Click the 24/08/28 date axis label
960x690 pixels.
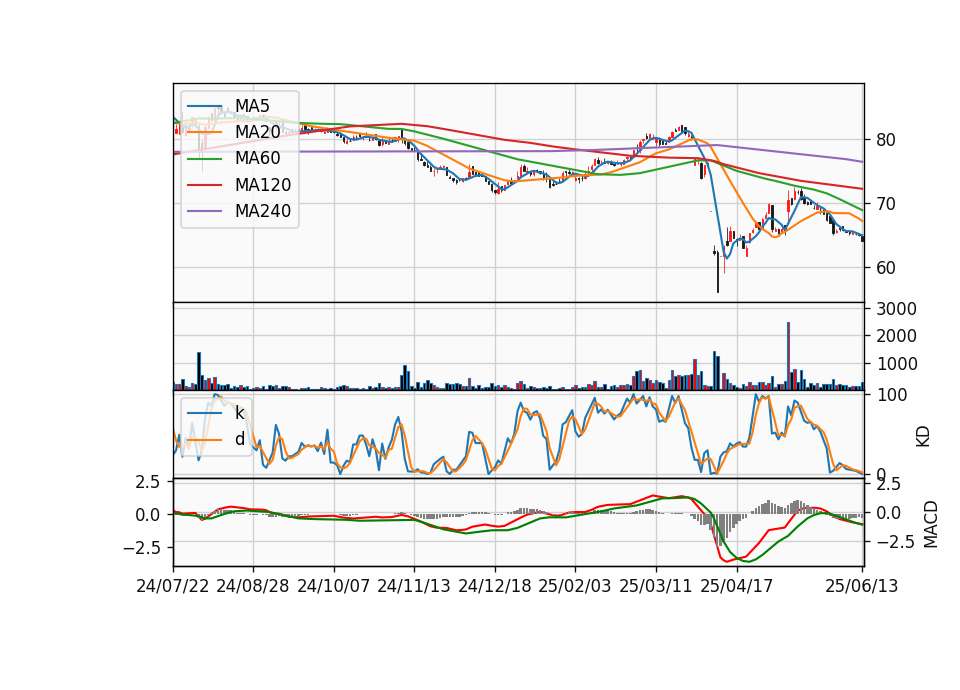[x=253, y=586]
